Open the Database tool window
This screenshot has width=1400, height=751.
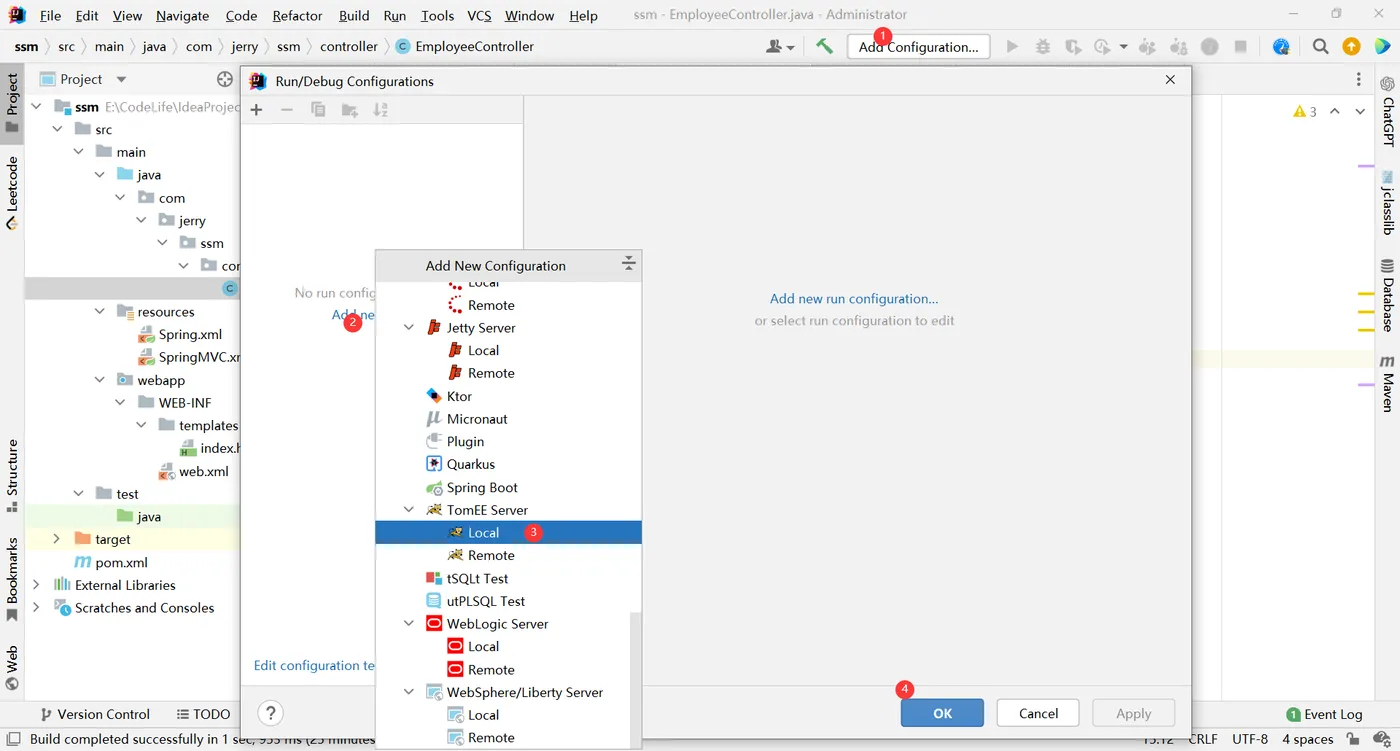tap(1387, 295)
